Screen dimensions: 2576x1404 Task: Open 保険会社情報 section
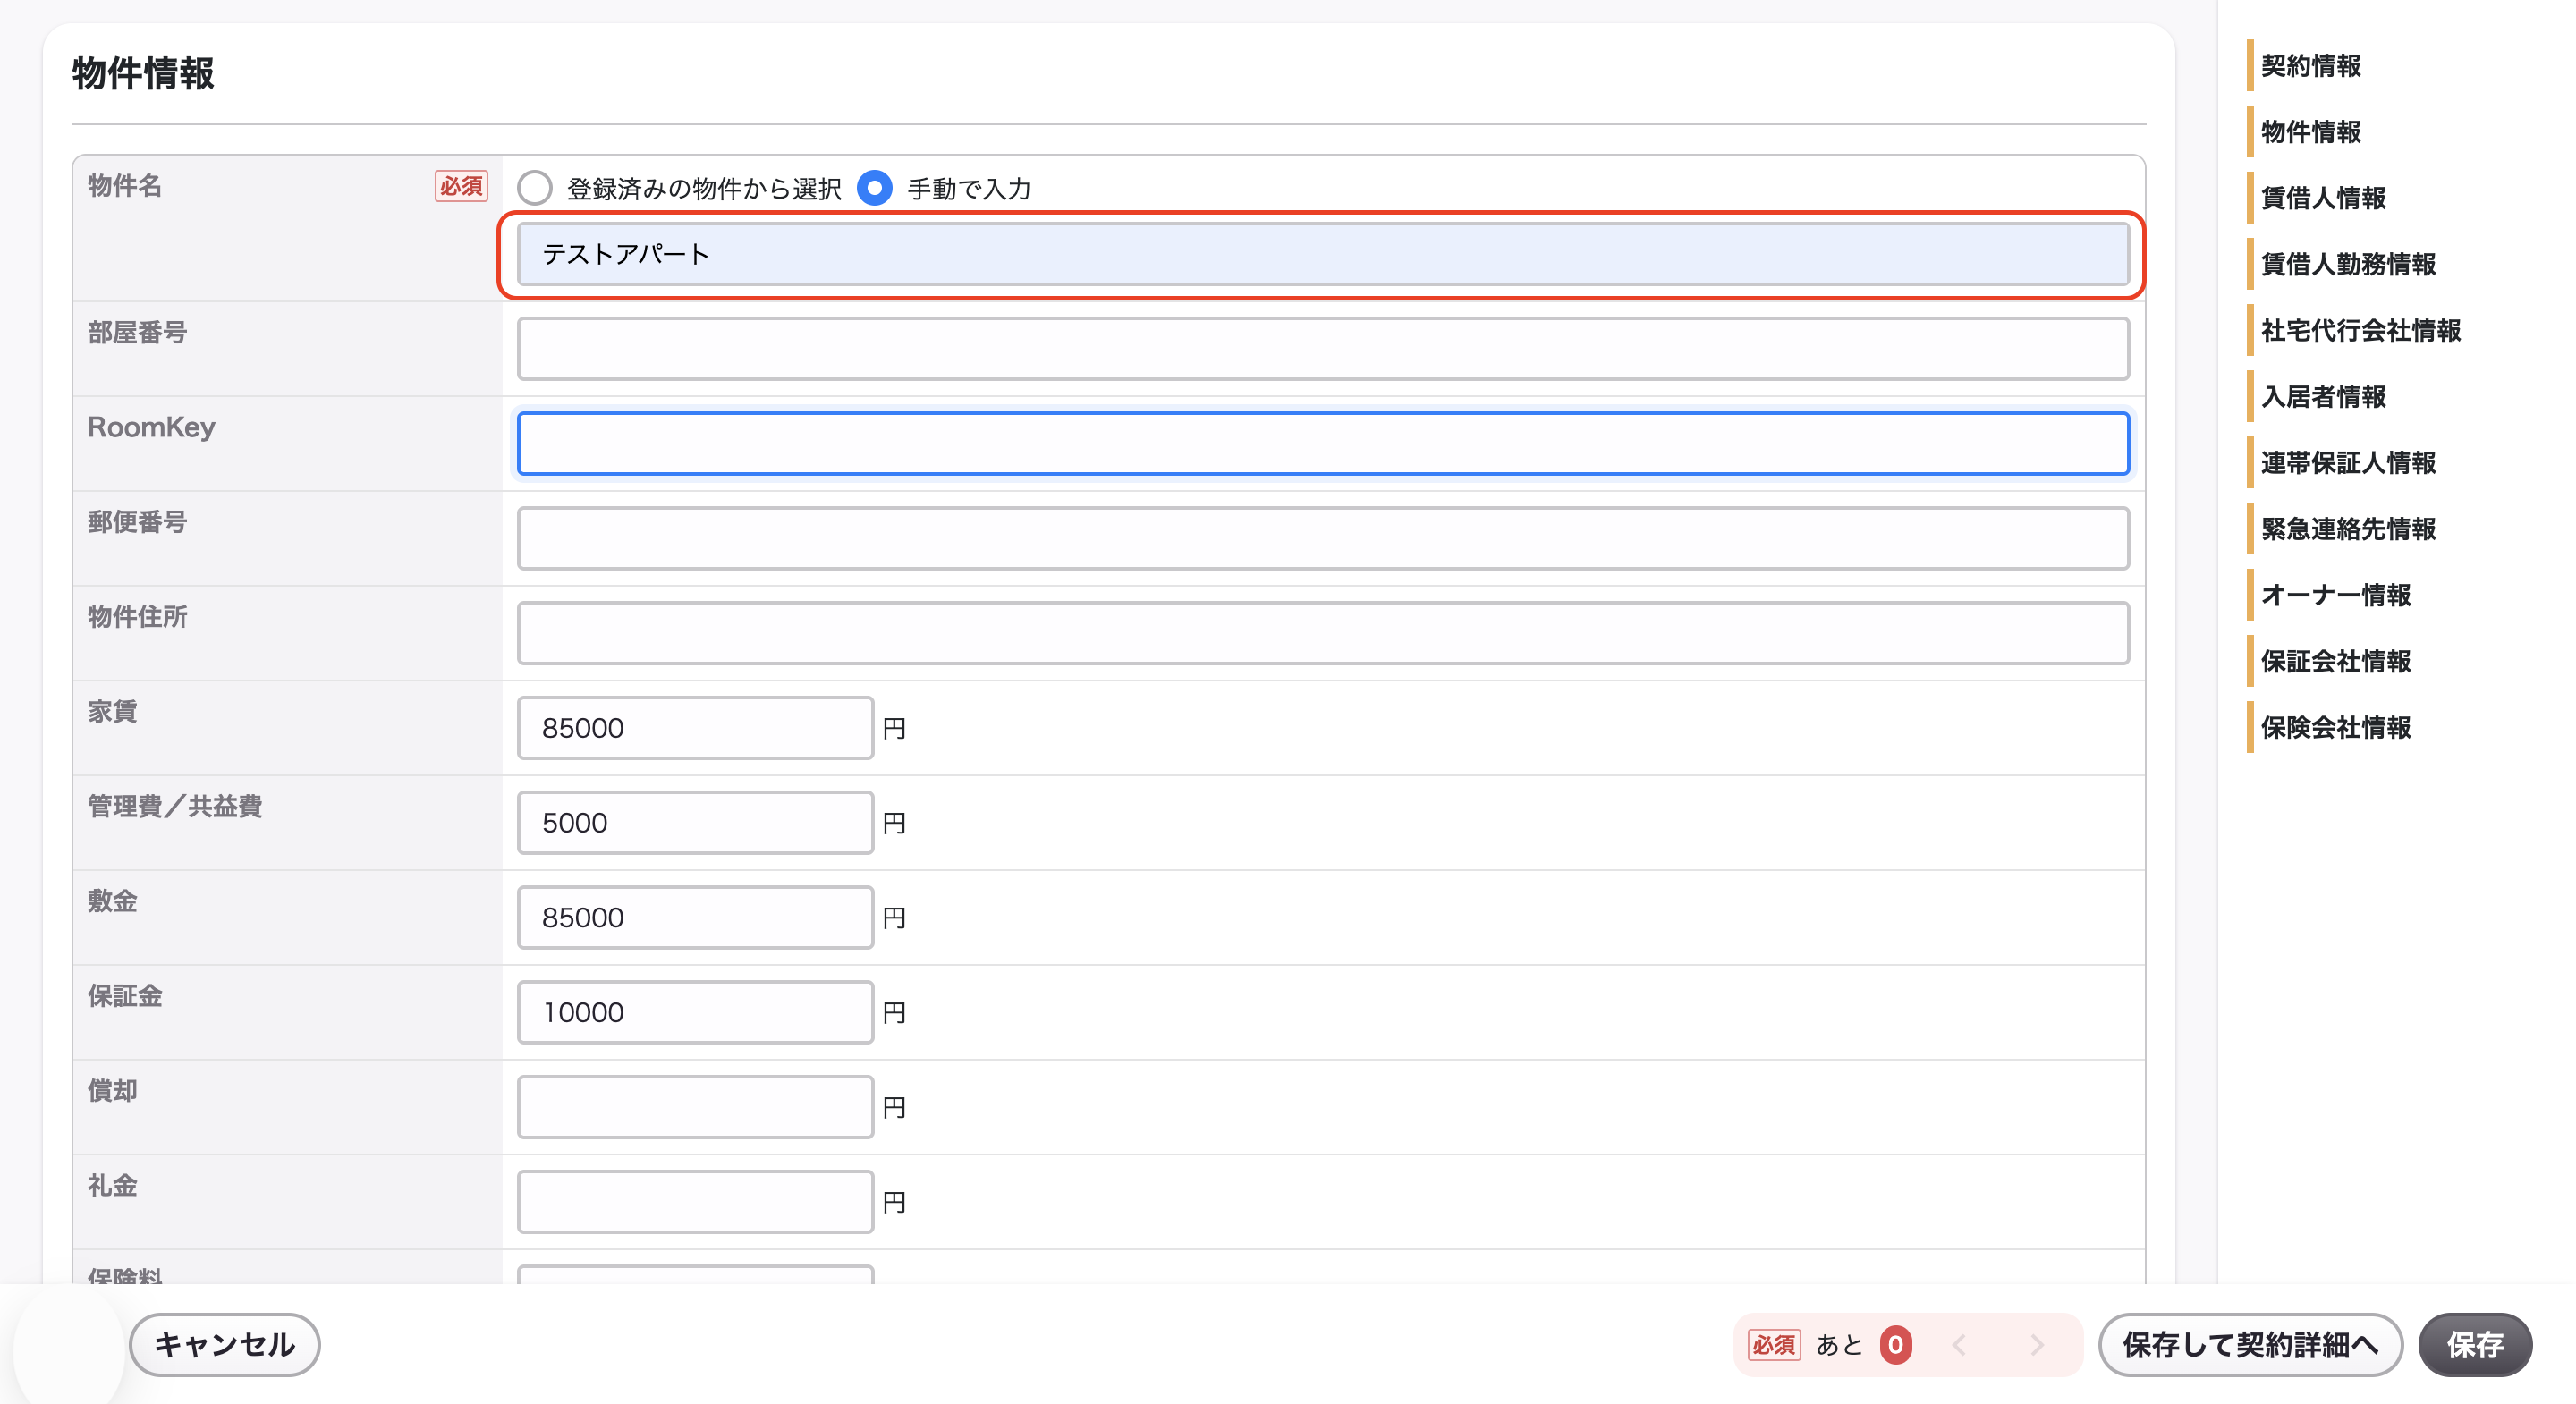click(x=2335, y=727)
